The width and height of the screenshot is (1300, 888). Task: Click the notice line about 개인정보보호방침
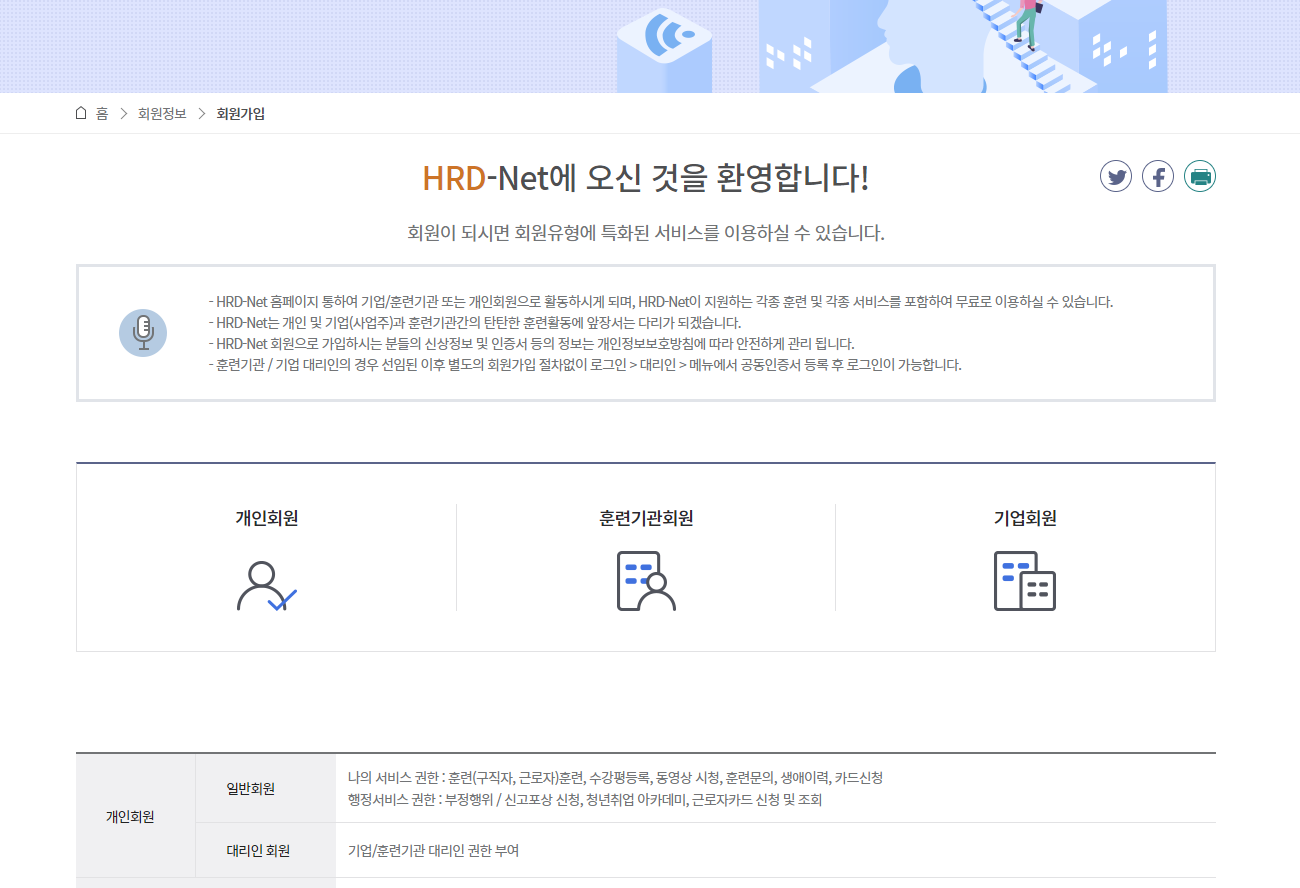[531, 343]
